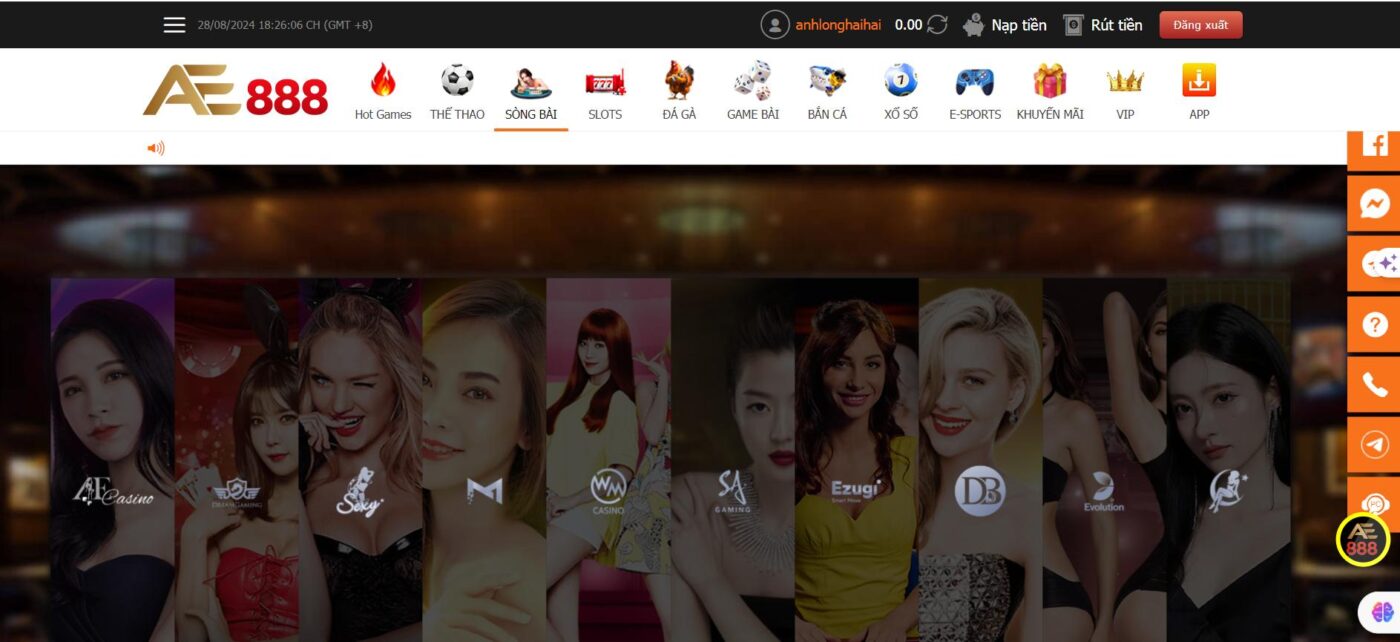Image resolution: width=1400 pixels, height=642 pixels.
Task: Choose the Evolution live casino tile
Action: click(x=1104, y=460)
